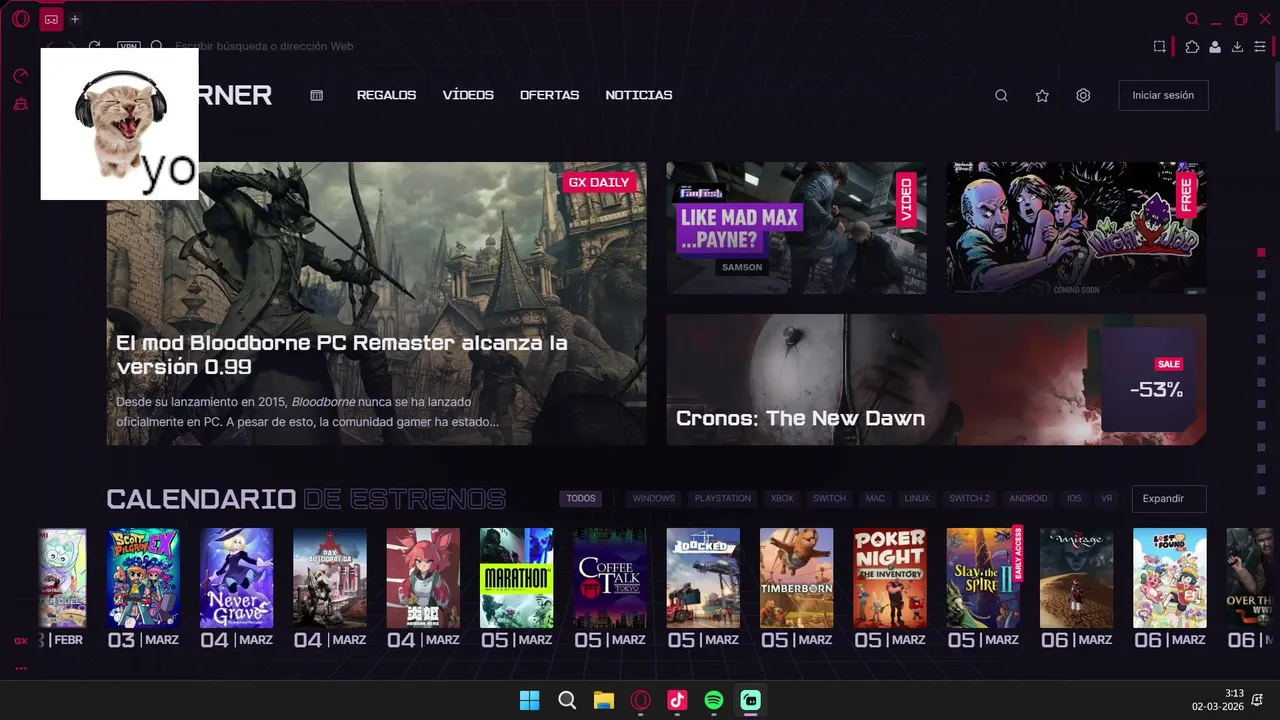Open the extensions puzzle icon
1280x720 pixels.
point(1192,46)
